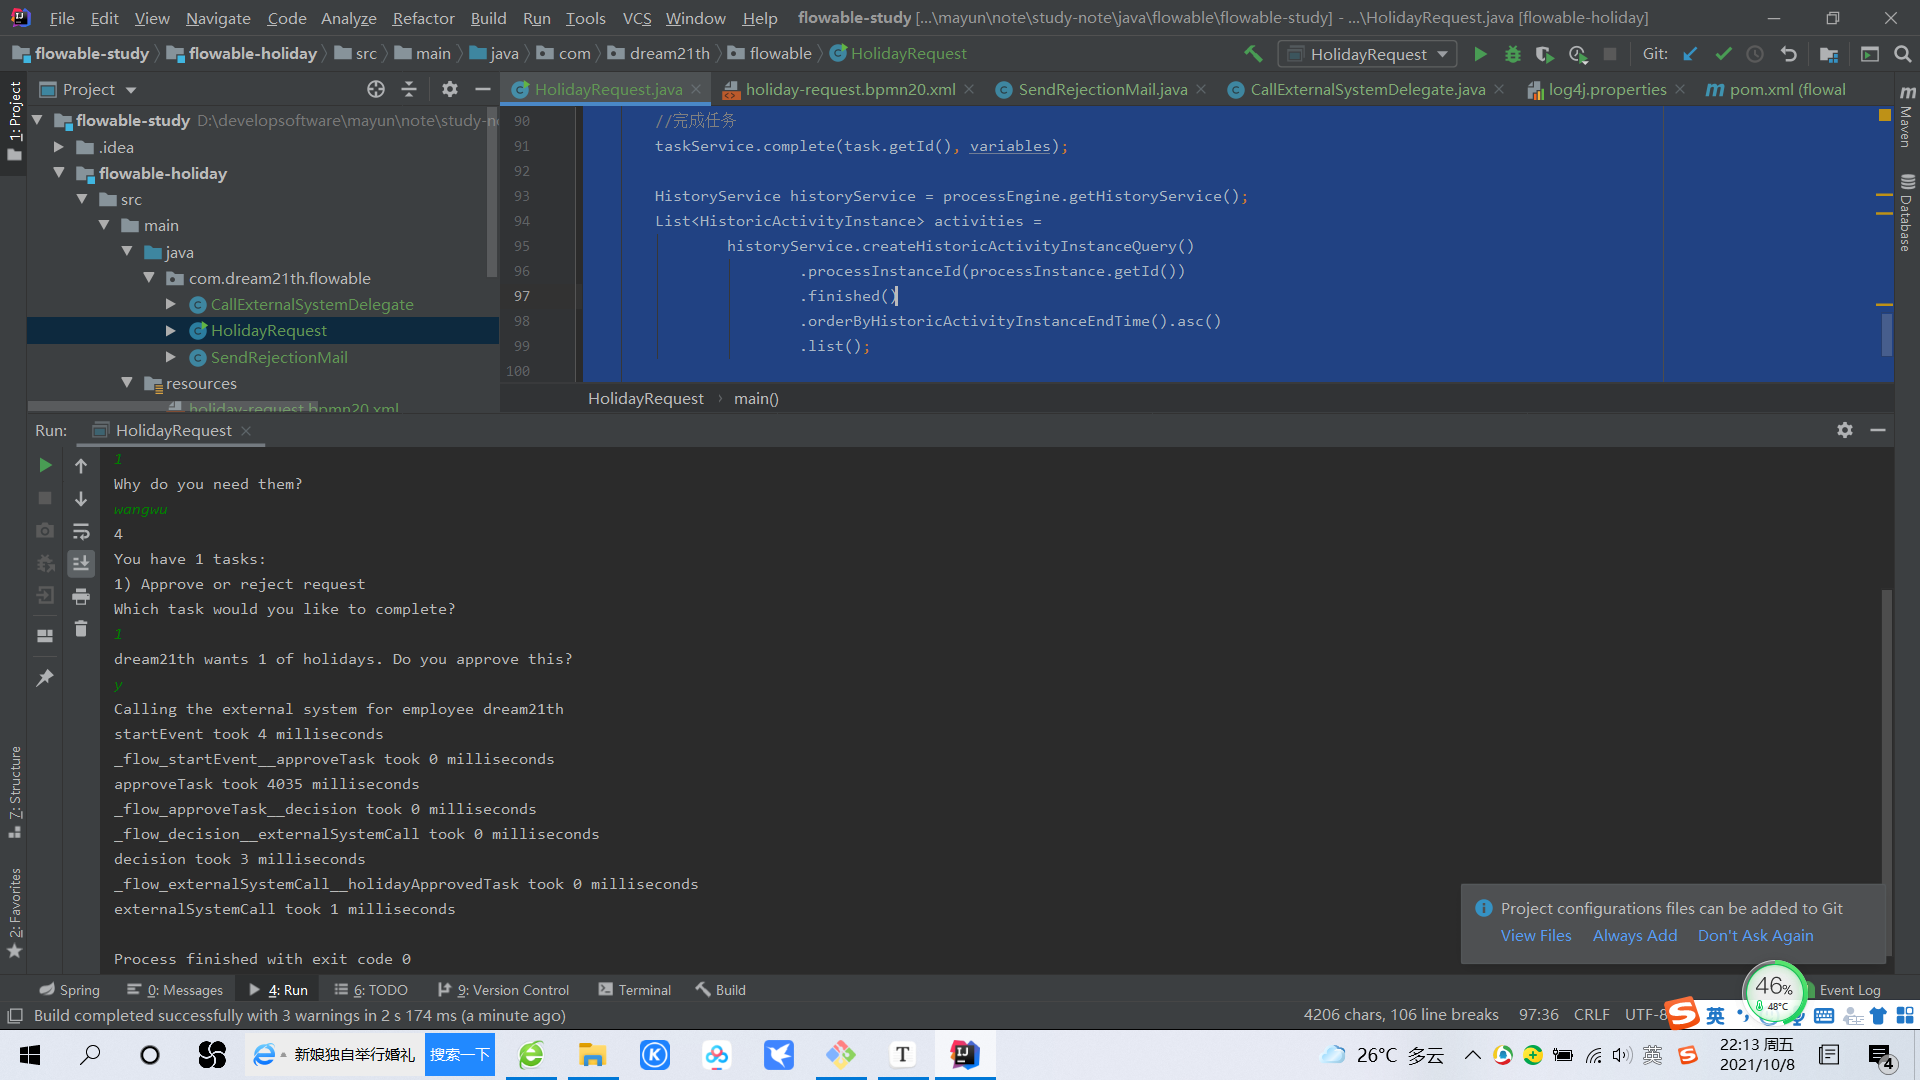
Task: Open Search Everywhere magnifier icon
Action: point(1902,54)
